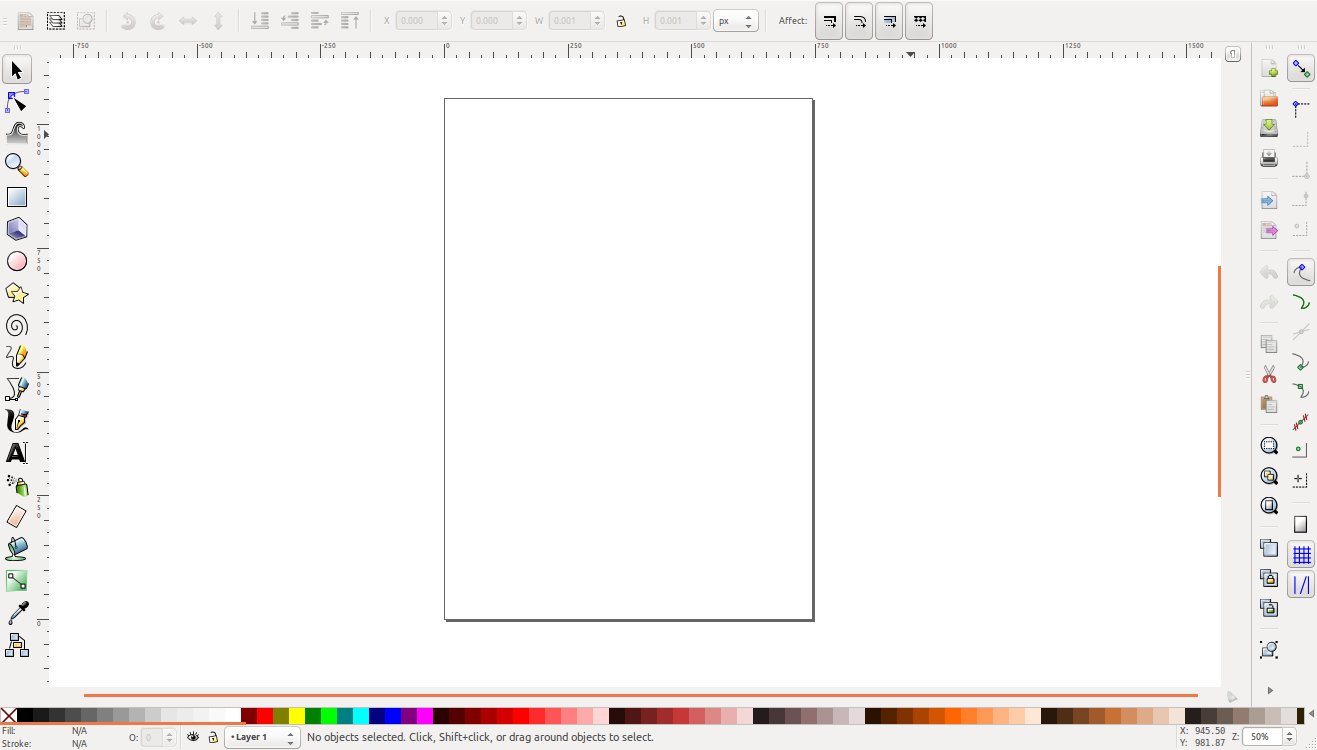This screenshot has height=750, width=1317.
Task: Pick the cyan palette swatch
Action: (361, 716)
